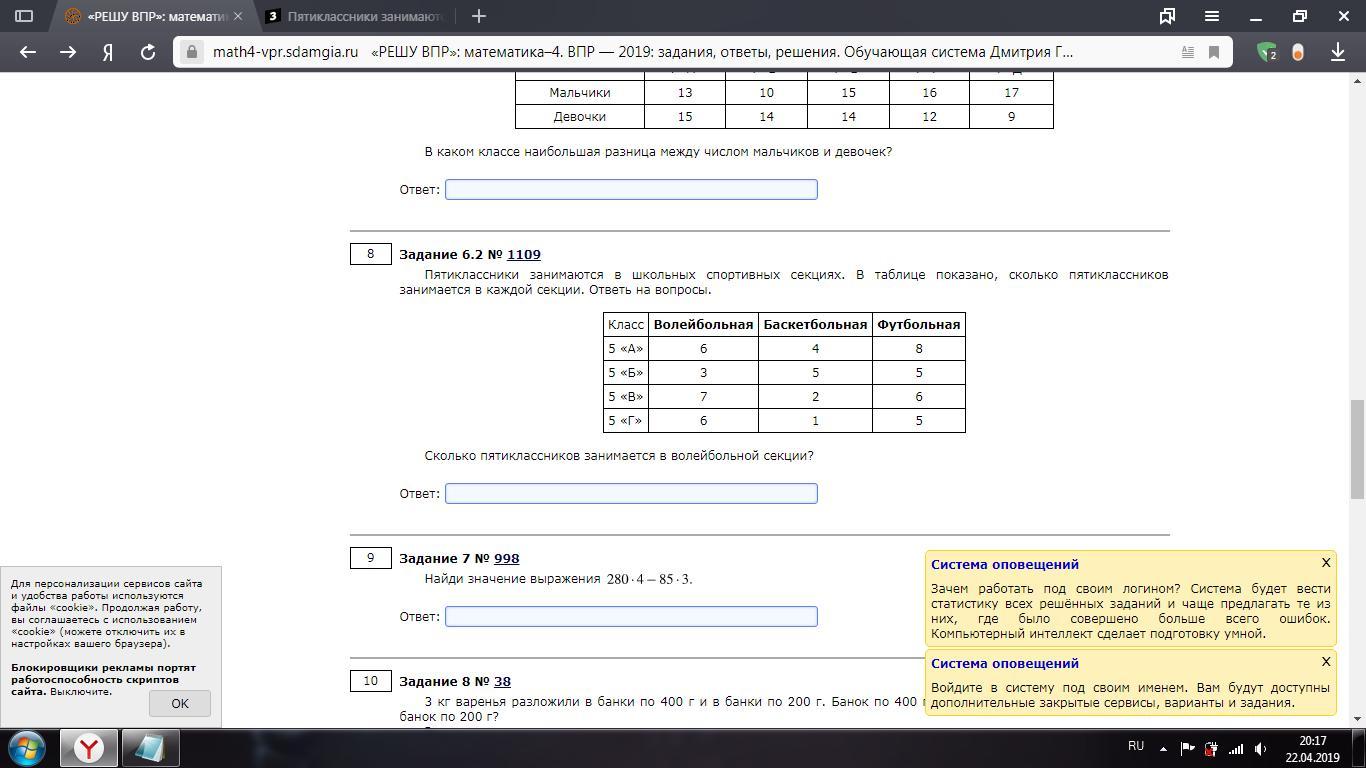
Task: Go forward with the right arrow
Action: [x=68, y=52]
